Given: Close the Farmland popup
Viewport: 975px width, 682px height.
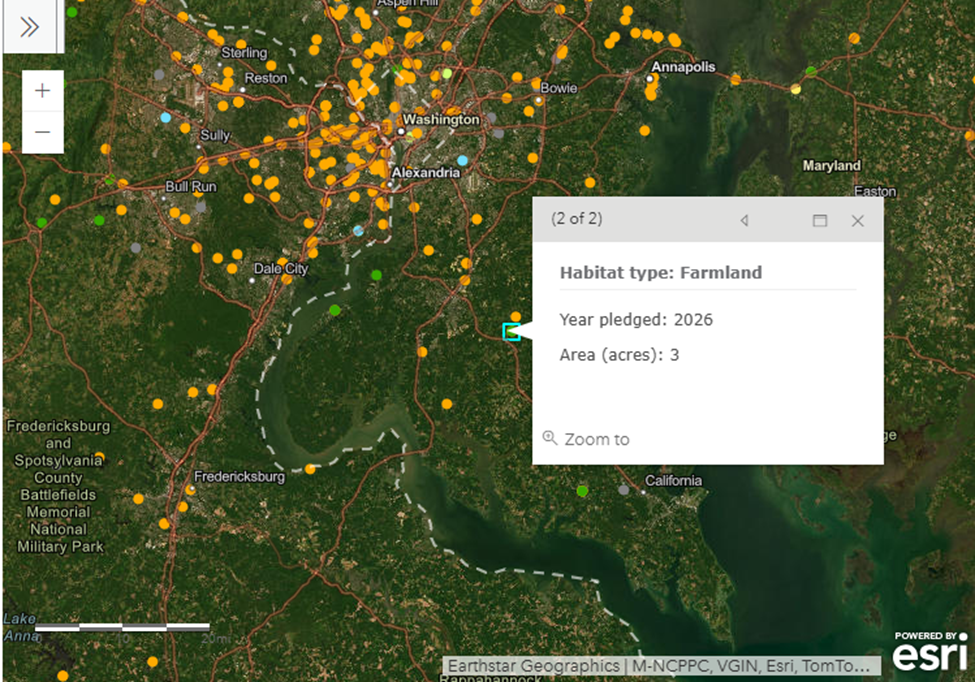Looking at the screenshot, I should [x=857, y=220].
